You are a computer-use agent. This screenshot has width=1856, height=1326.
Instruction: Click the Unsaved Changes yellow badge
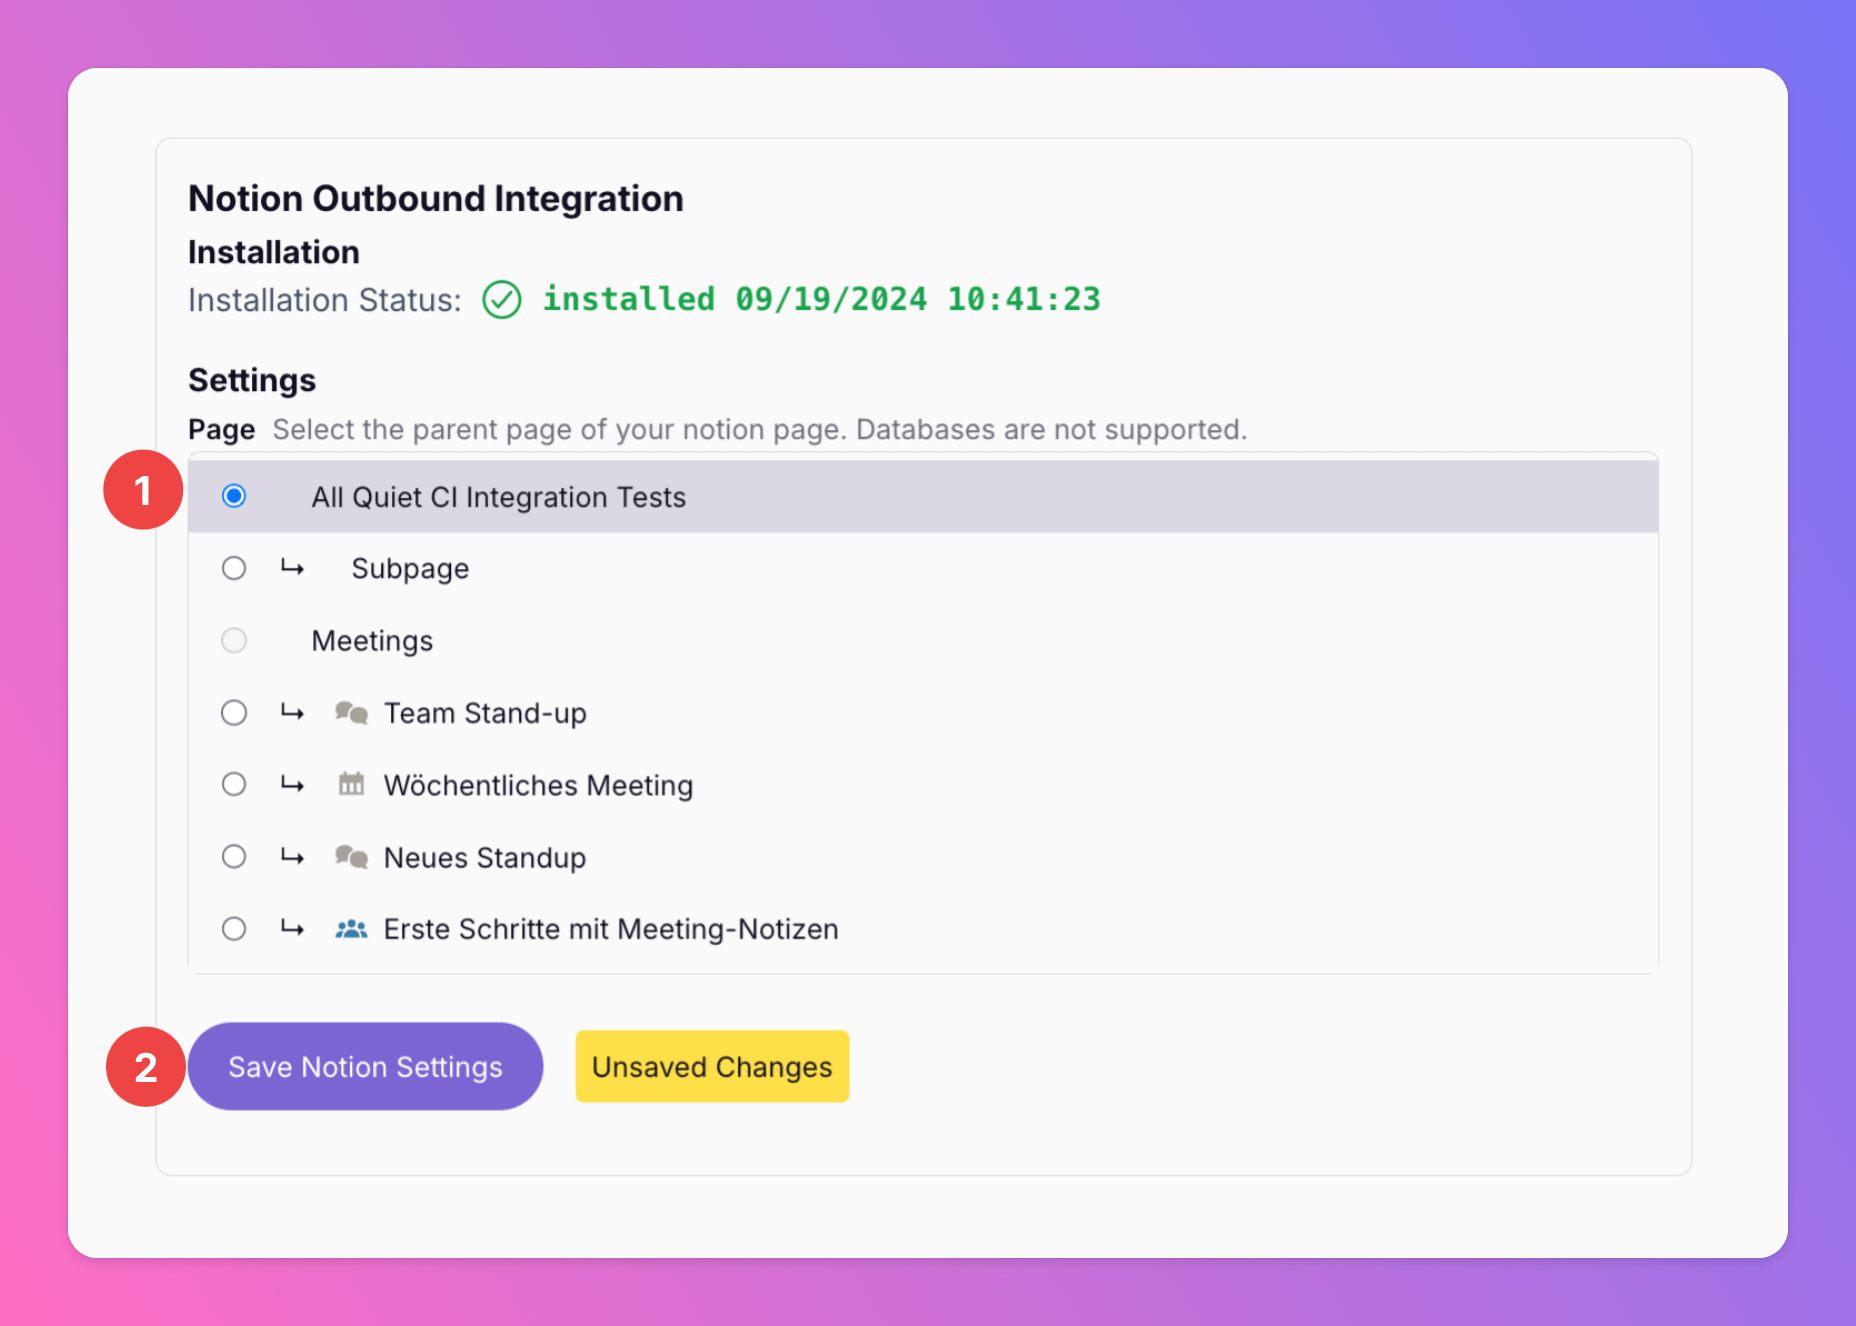click(712, 1066)
